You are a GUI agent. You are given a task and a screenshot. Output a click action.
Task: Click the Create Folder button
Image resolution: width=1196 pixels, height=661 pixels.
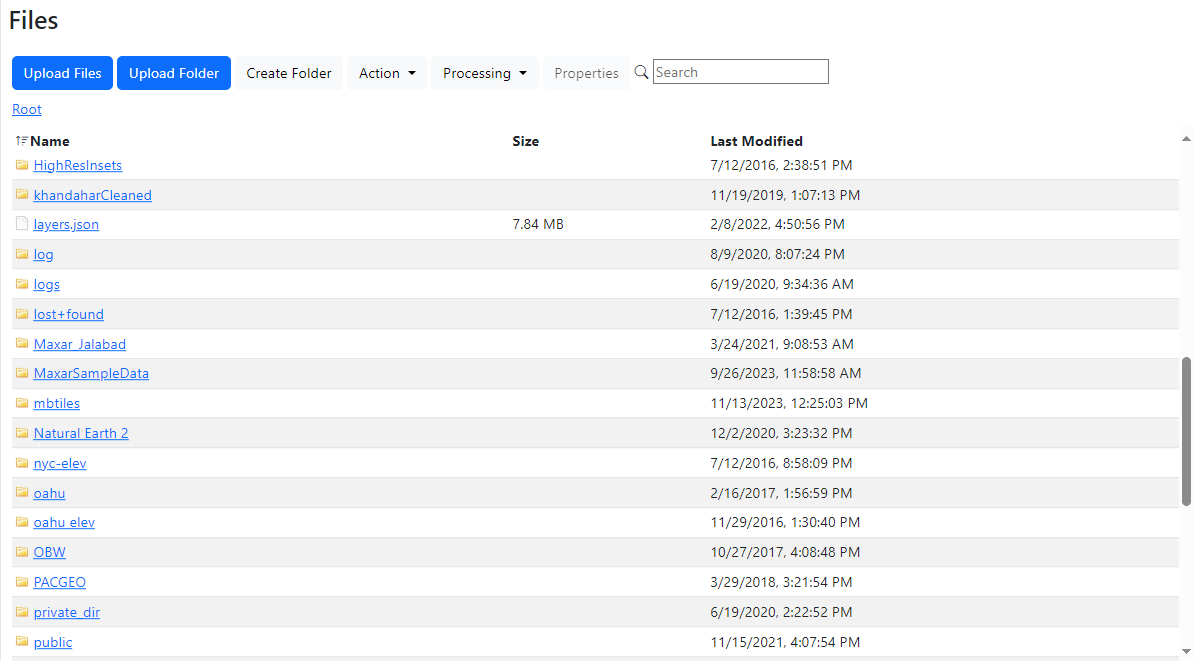289,73
